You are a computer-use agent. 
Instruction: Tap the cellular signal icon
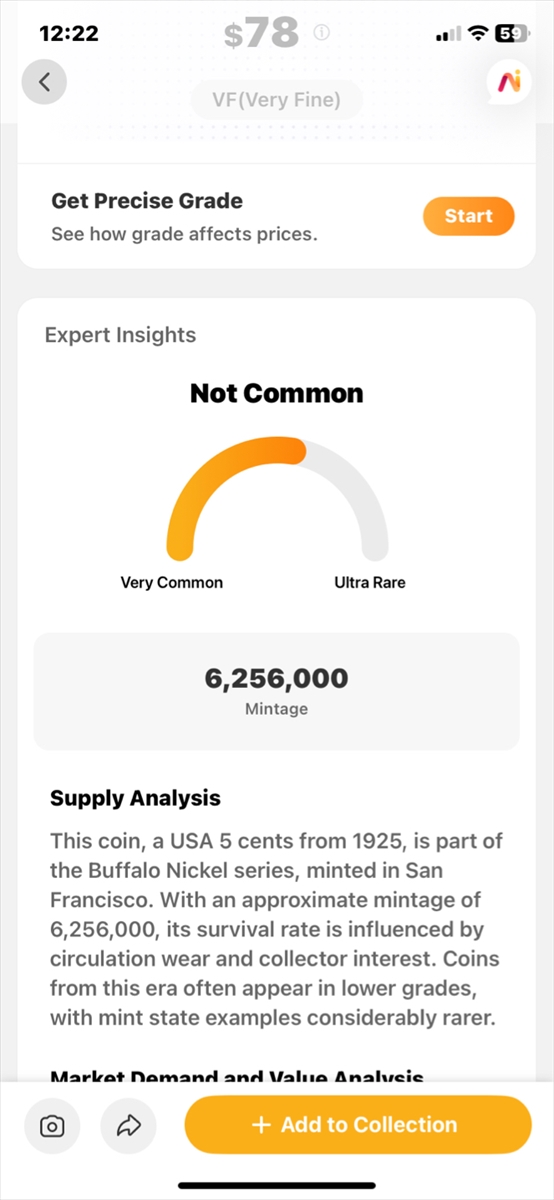pos(446,34)
